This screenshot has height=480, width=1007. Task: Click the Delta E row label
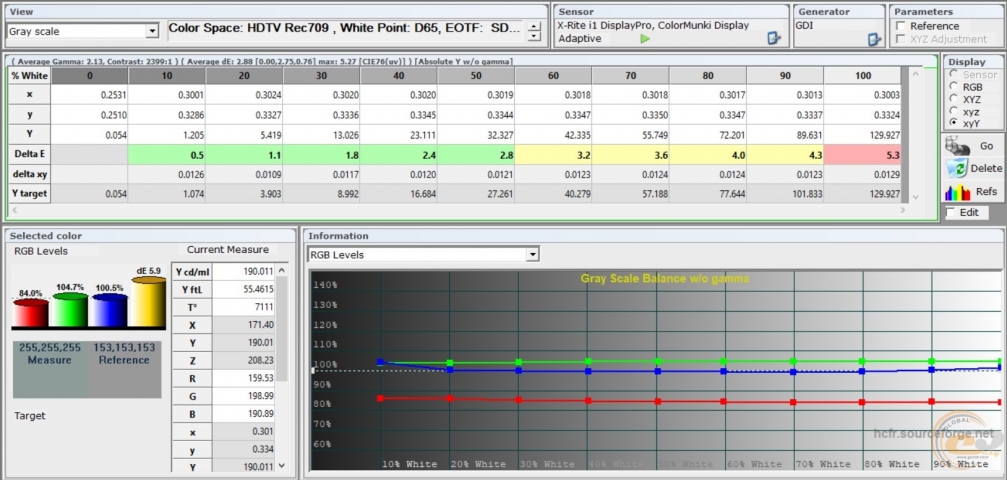click(30, 155)
